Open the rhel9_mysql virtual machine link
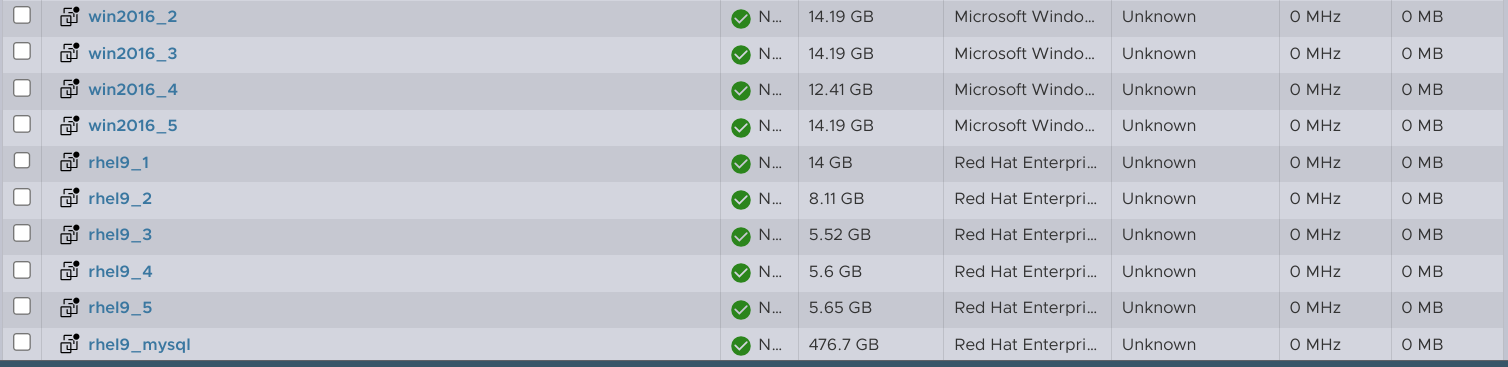Viewport: 1508px width, 367px height. [139, 344]
